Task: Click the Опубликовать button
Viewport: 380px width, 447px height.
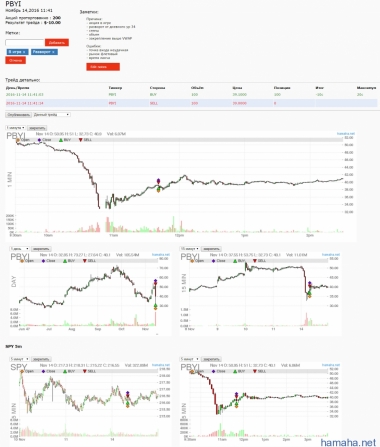Action: coord(18,115)
